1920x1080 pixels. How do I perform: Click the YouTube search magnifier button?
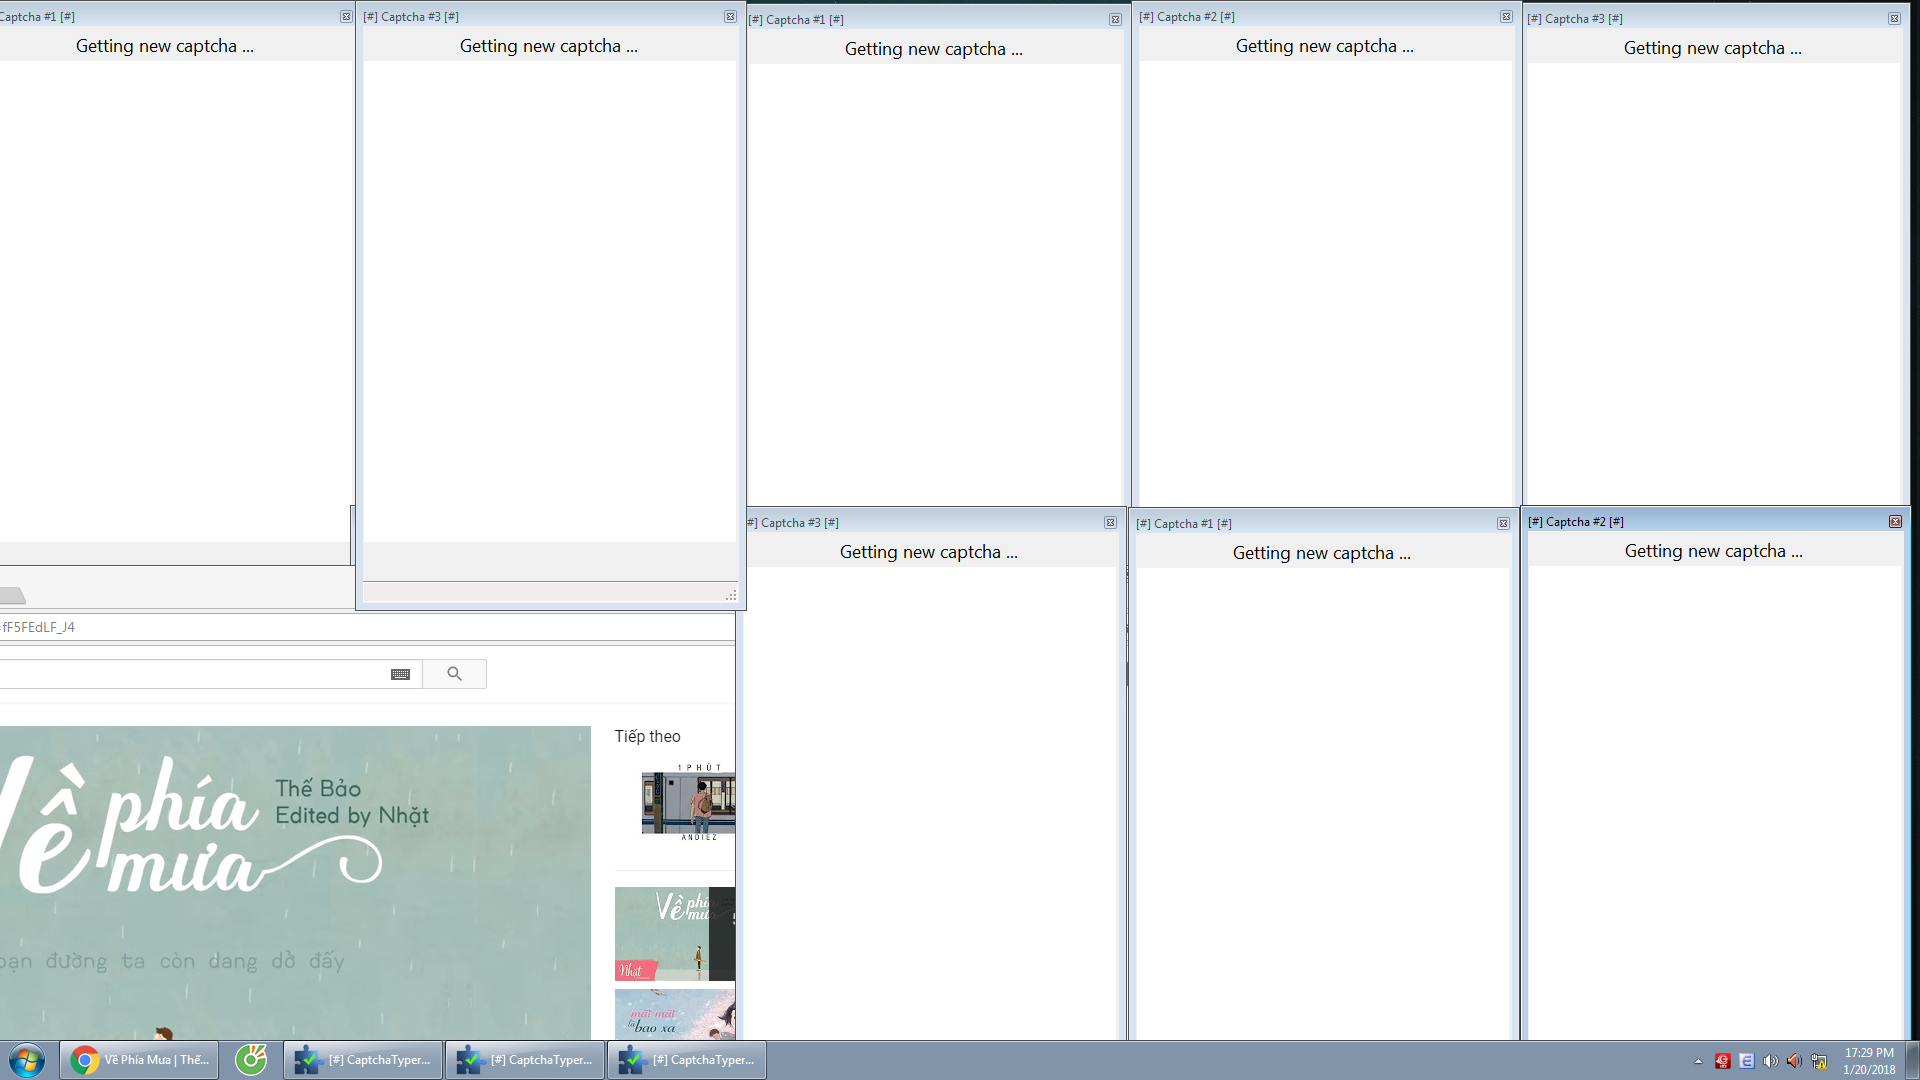(454, 674)
